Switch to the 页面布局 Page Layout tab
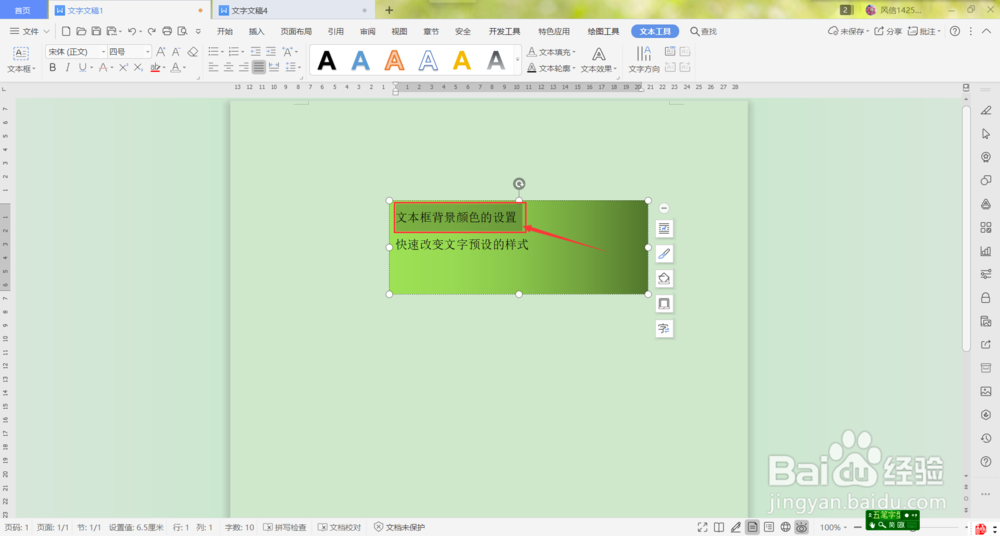Screen dimensions: 1000x536 click(x=296, y=31)
